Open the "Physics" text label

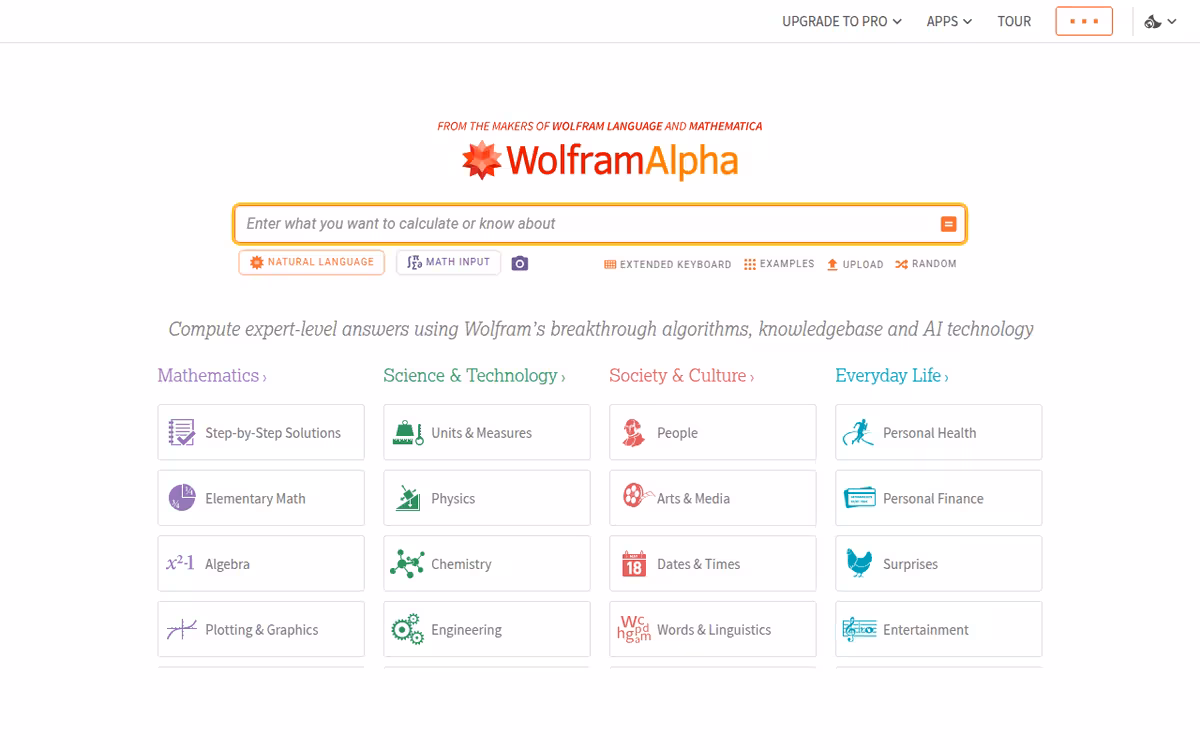pyautogui.click(x=453, y=499)
